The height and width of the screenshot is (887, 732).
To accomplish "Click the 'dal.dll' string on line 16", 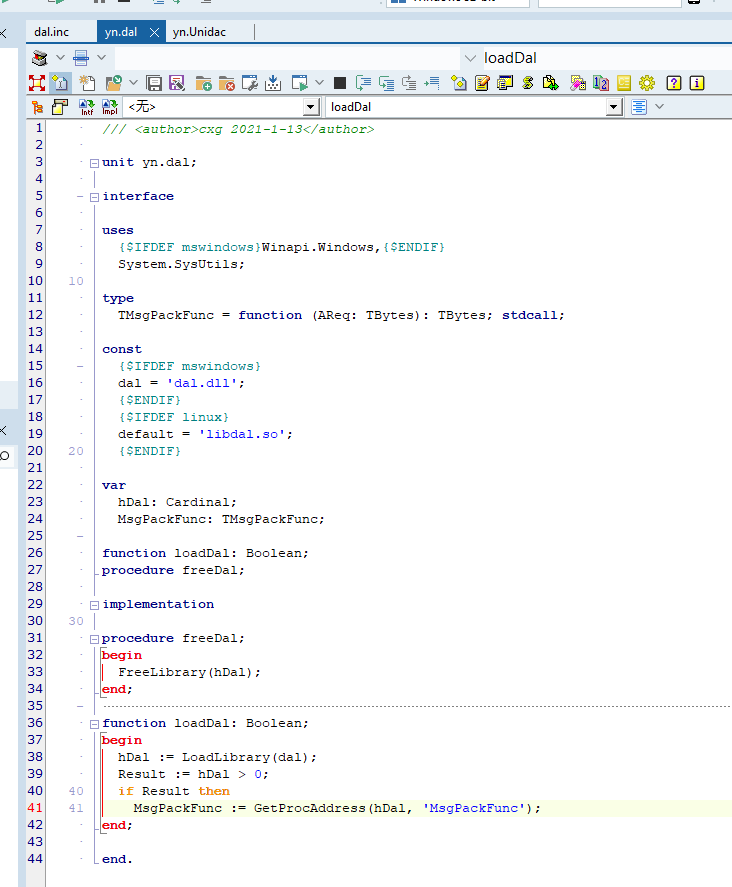I will click(x=201, y=383).
